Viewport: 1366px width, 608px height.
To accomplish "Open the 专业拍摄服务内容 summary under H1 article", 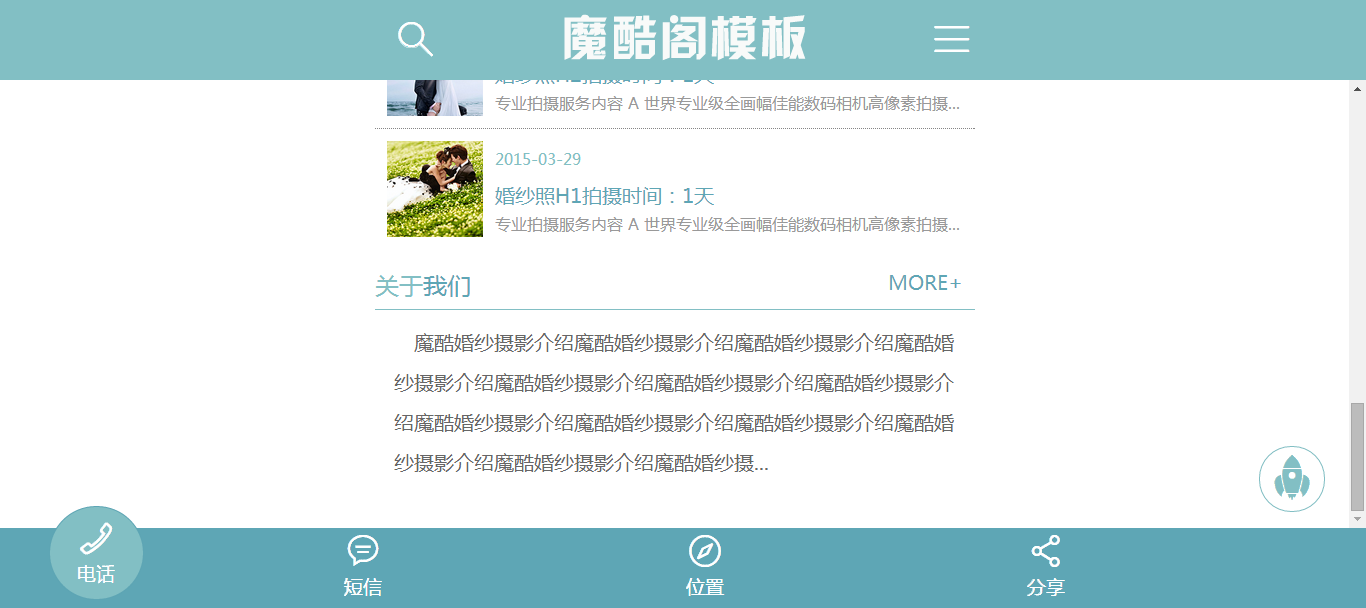I will [x=727, y=225].
